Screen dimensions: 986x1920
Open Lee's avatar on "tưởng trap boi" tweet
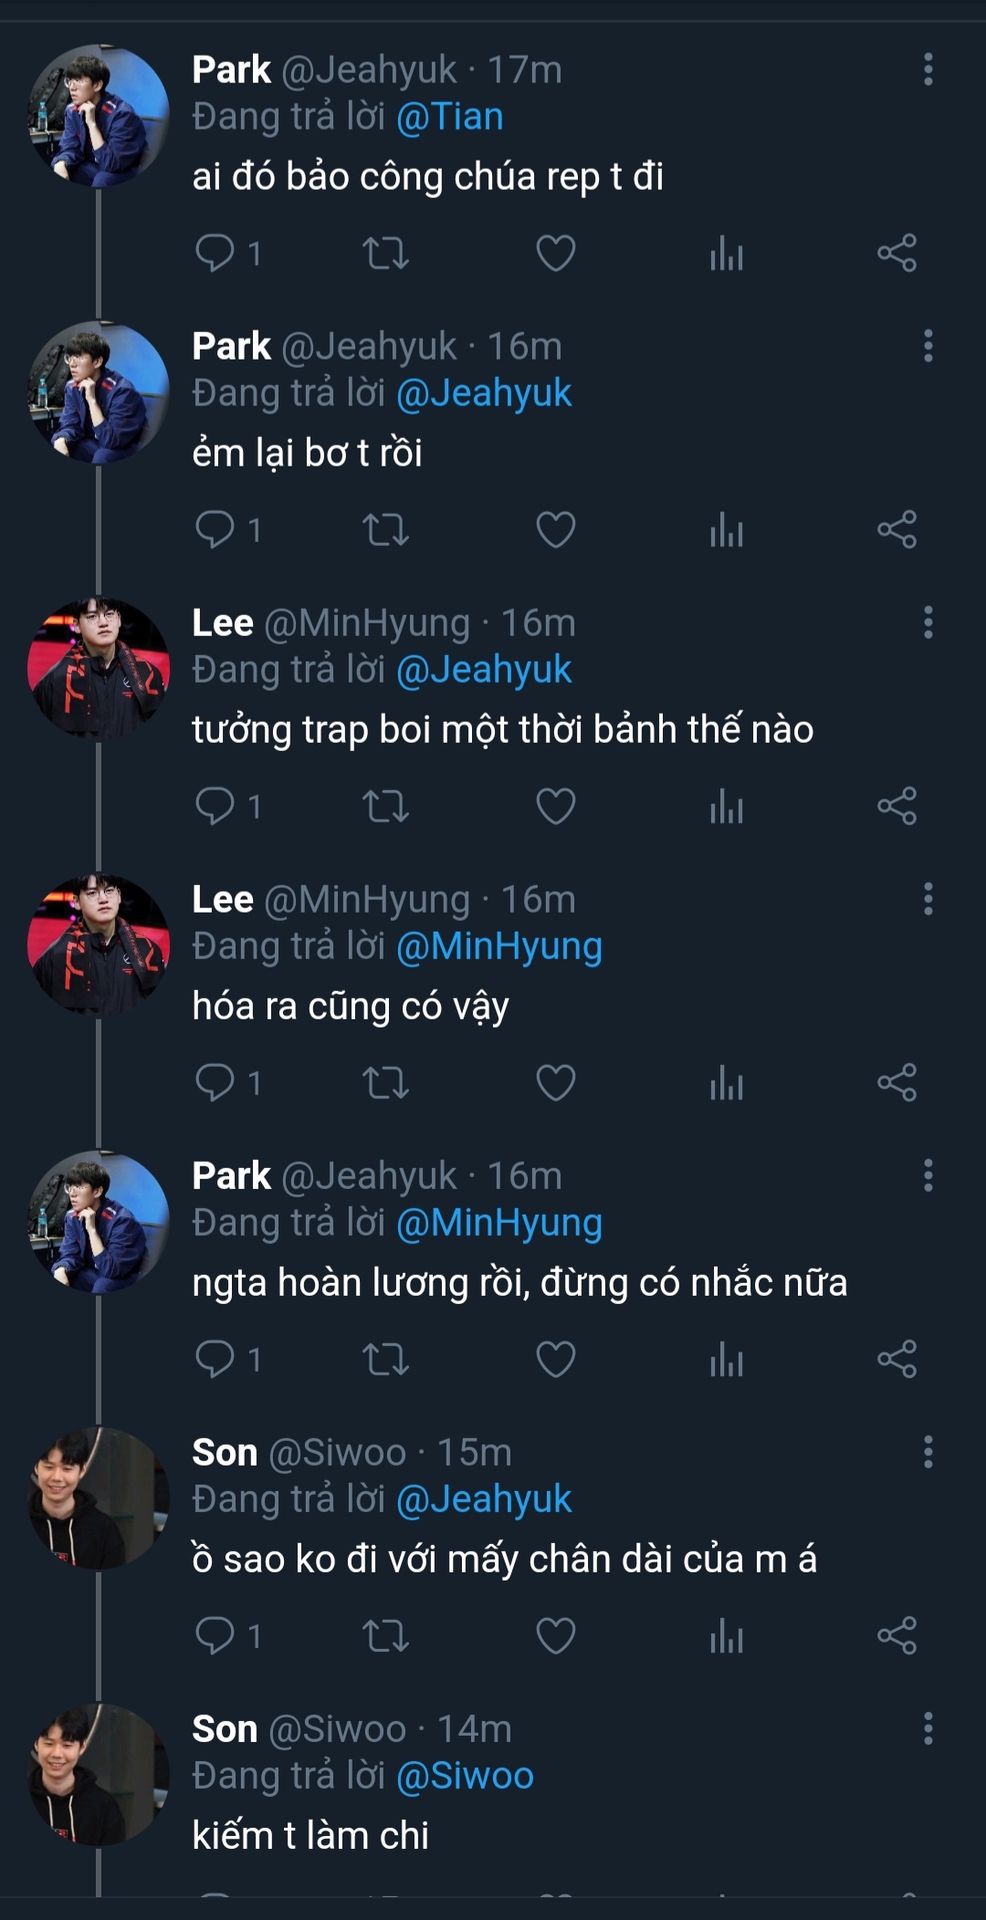[98, 669]
